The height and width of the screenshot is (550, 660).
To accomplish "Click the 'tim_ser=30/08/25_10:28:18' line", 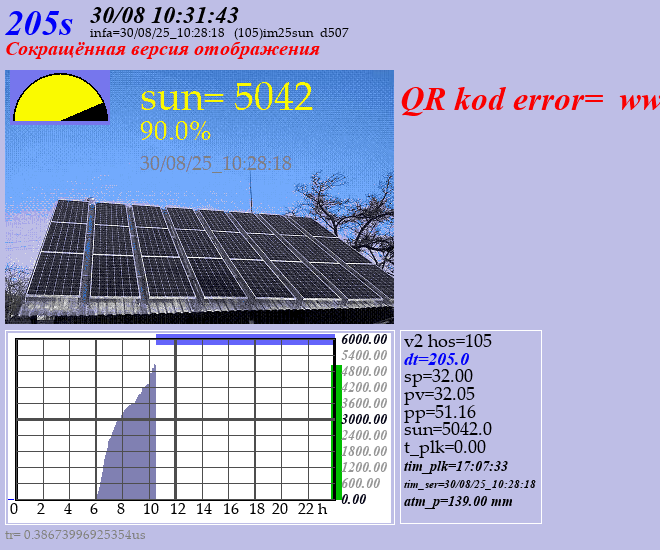I will tap(470, 484).
